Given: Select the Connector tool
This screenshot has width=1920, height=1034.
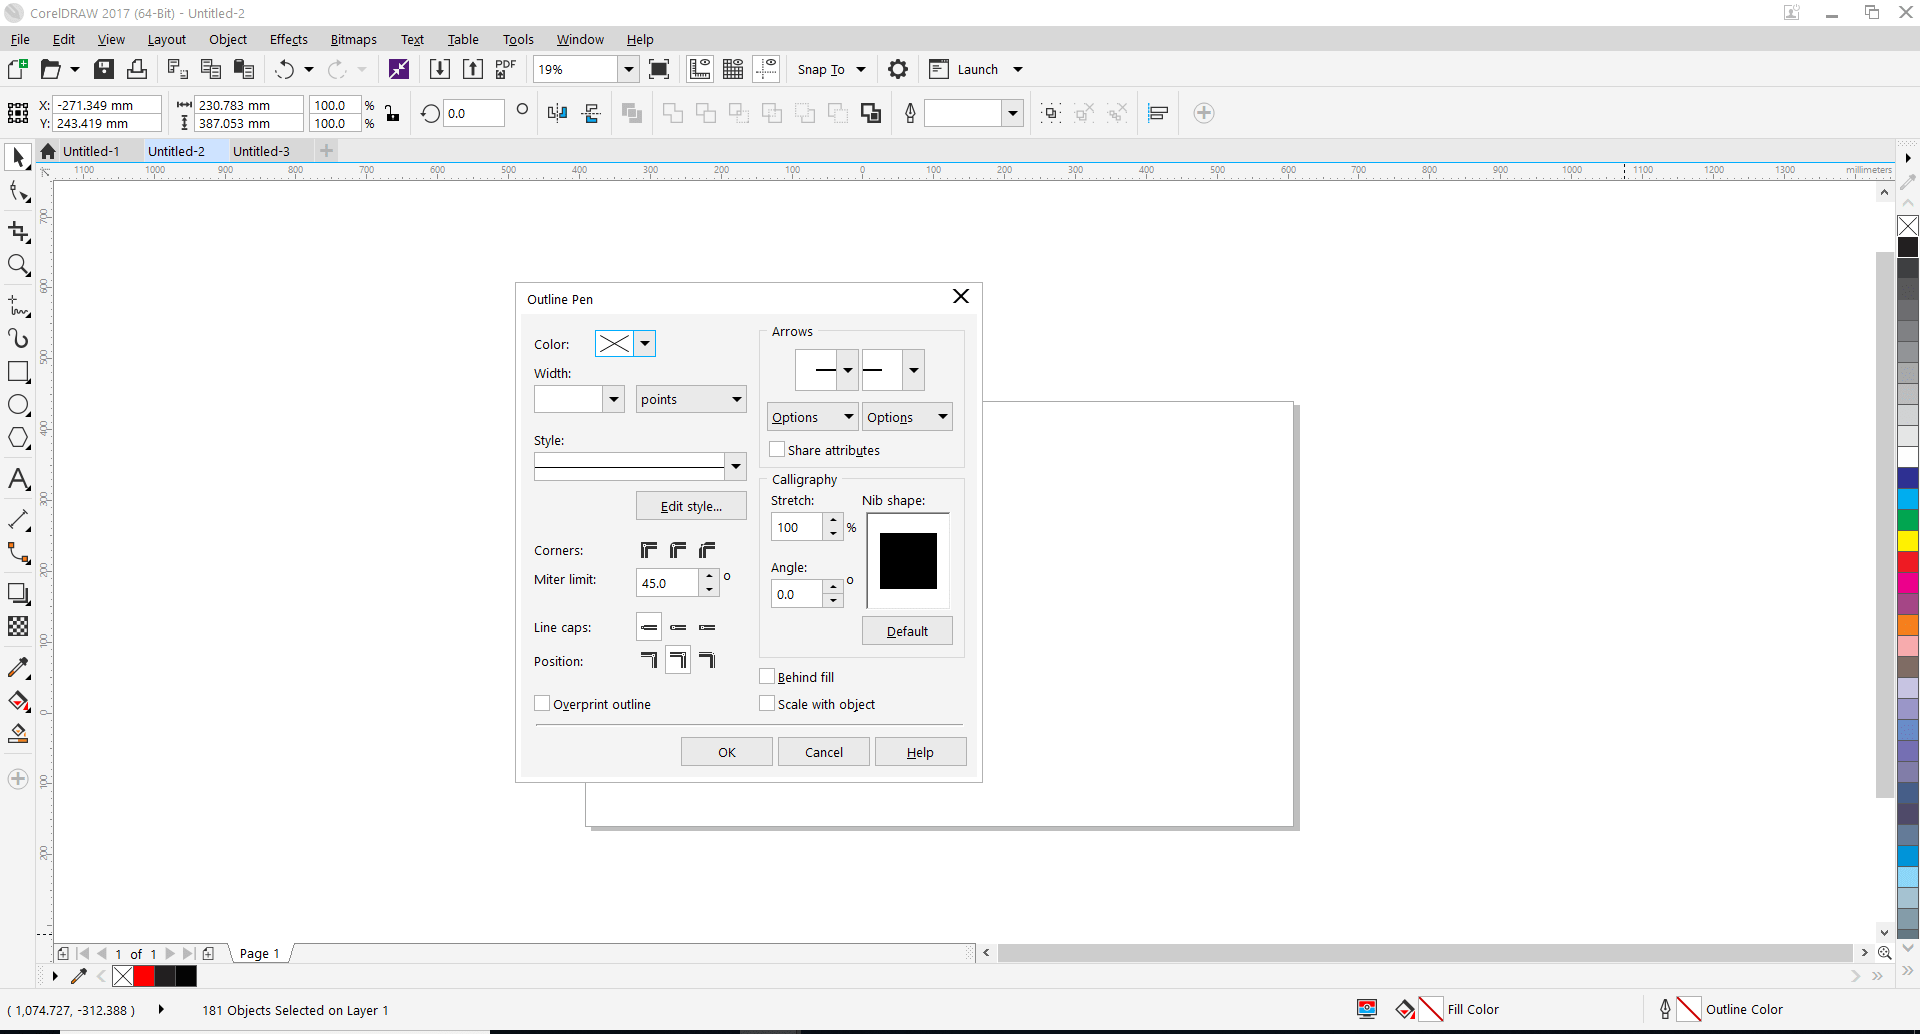Looking at the screenshot, I should click(18, 553).
